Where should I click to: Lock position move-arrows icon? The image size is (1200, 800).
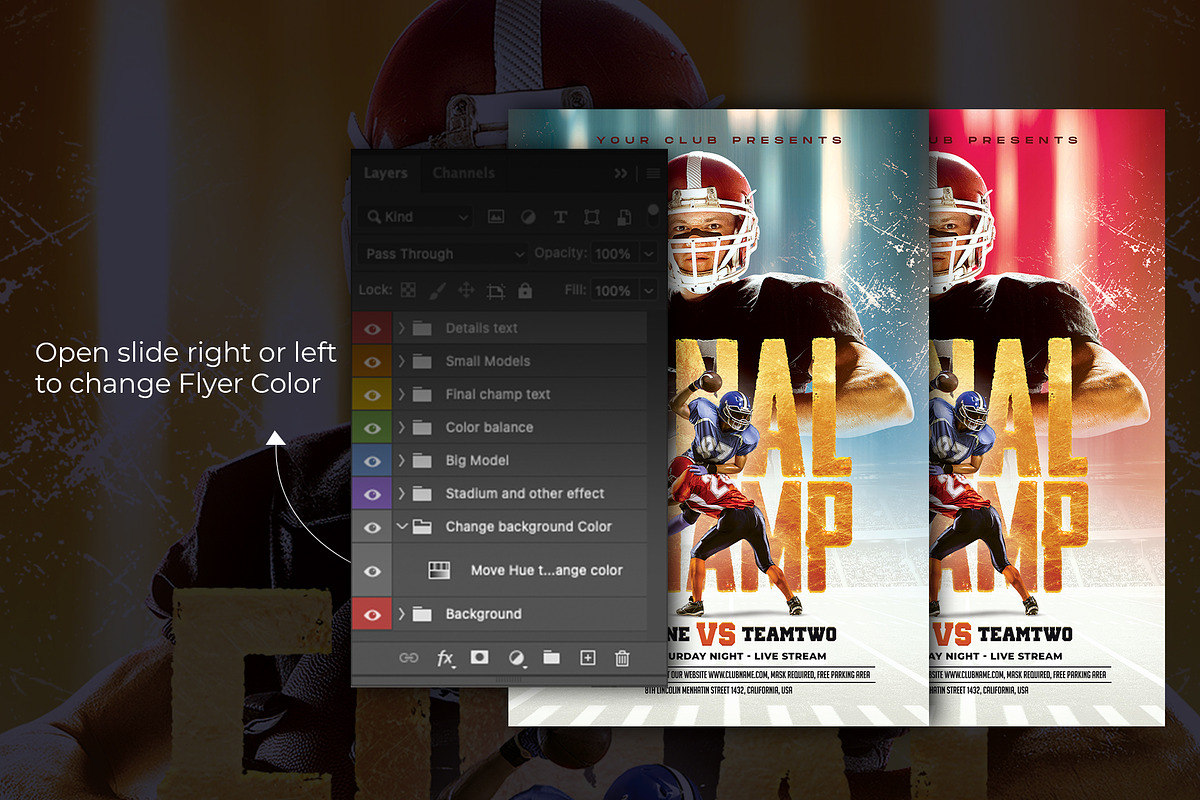point(466,290)
